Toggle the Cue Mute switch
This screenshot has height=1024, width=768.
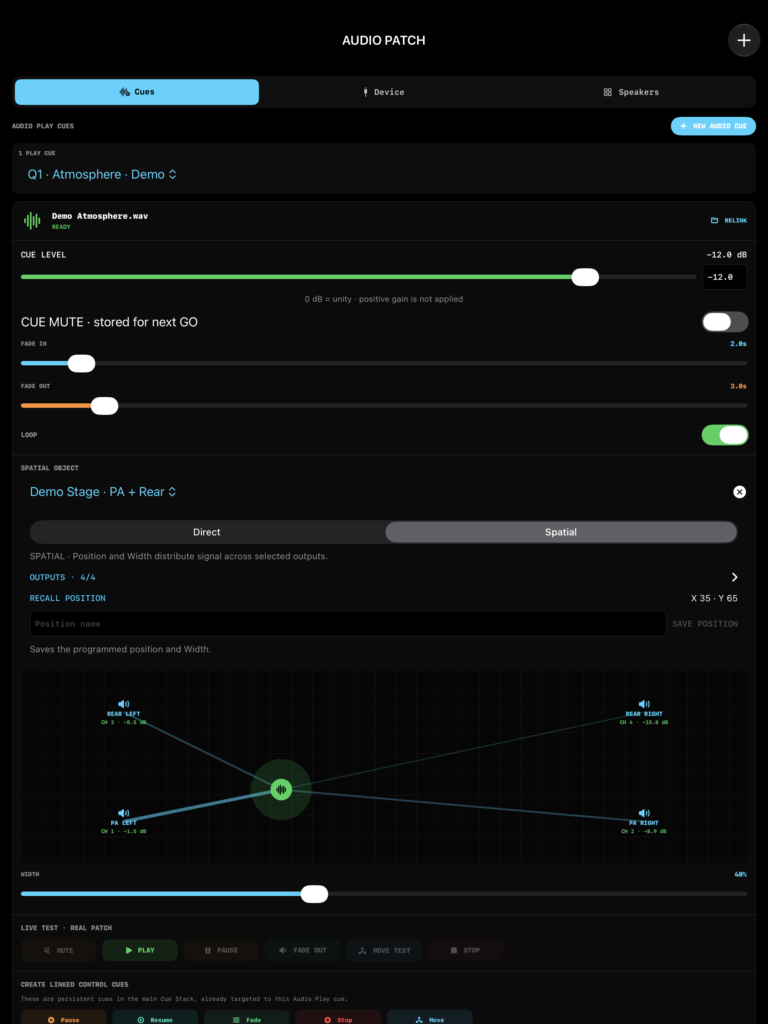point(725,322)
